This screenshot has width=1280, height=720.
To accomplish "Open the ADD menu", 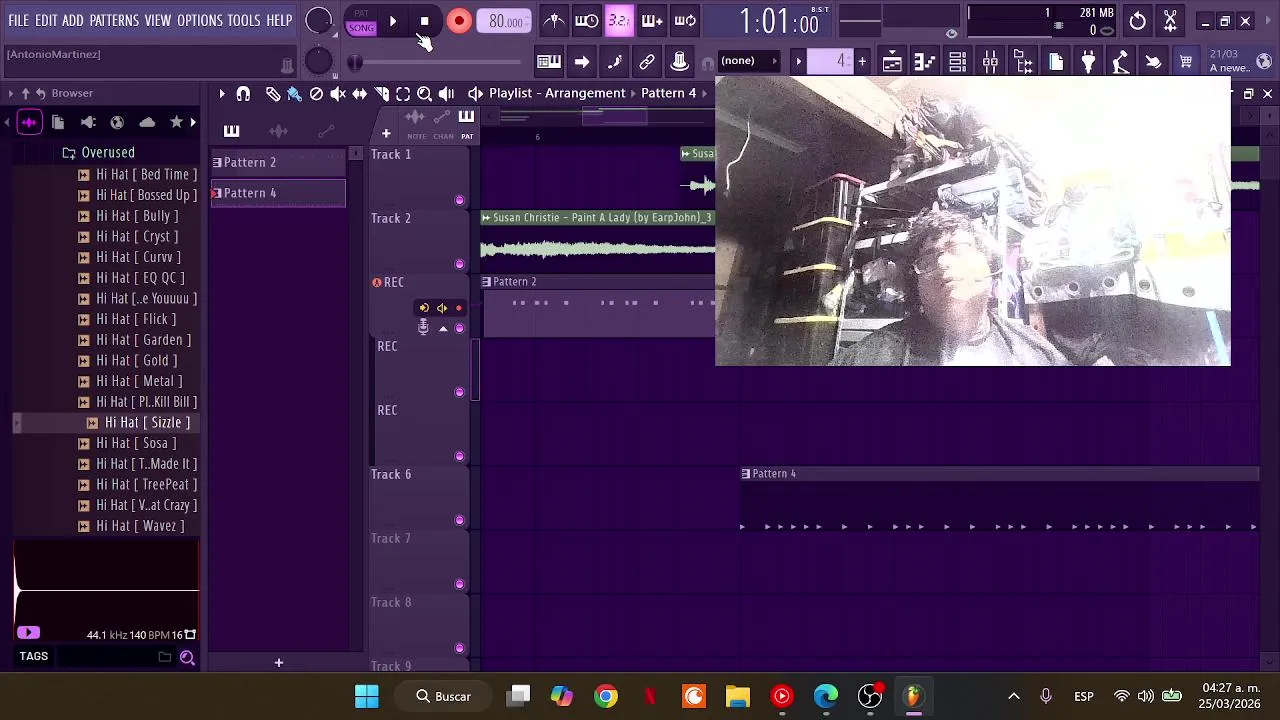I will tap(72, 20).
